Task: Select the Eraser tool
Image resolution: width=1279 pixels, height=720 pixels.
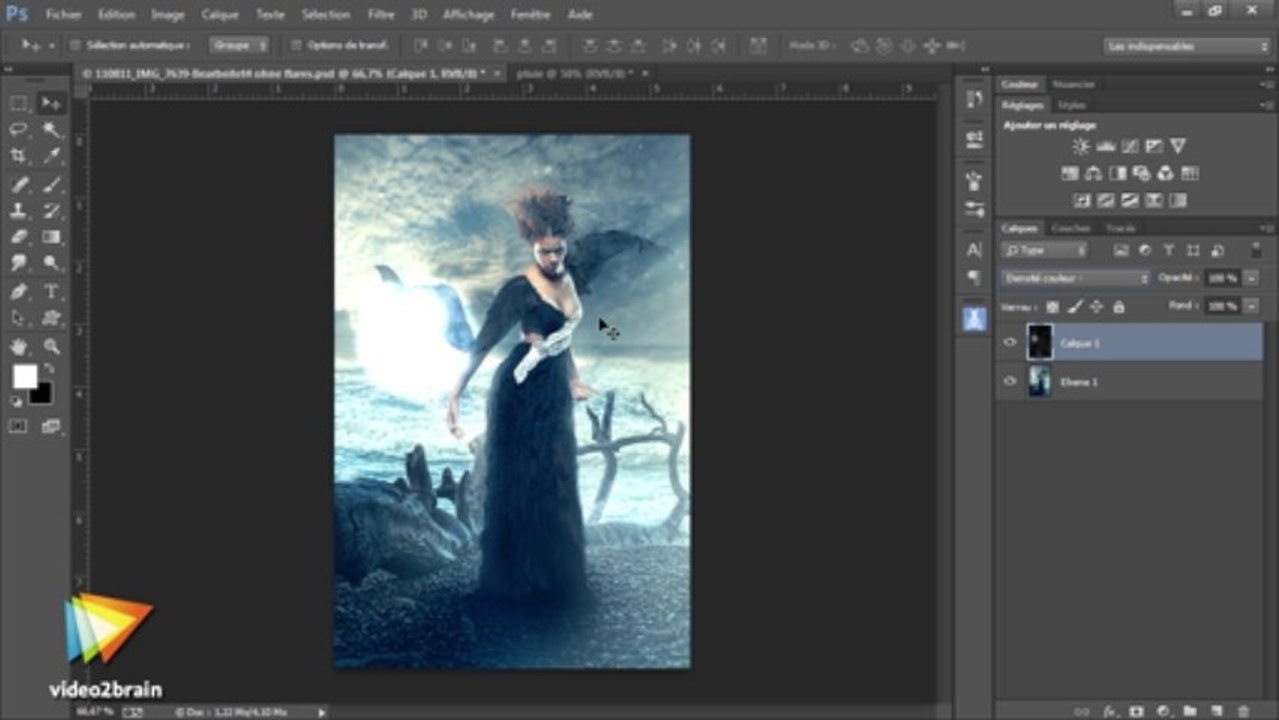Action: (x=19, y=237)
